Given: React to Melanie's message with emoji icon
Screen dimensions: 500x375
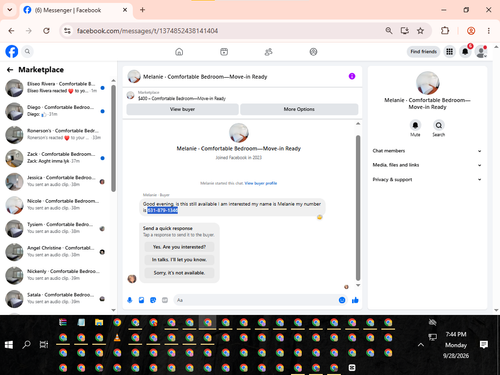Looking at the screenshot, I should pyautogui.click(x=319, y=217).
